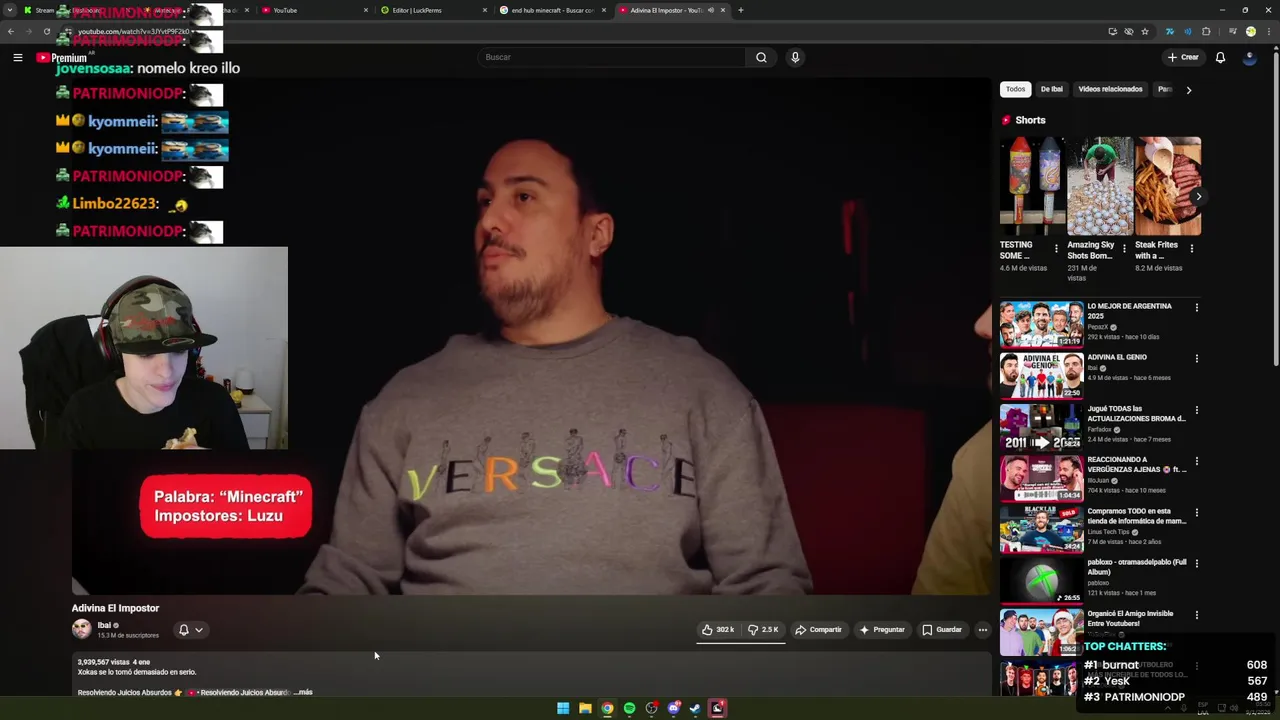Open options for Jugué TODAS las ACTUALIZACIONES video
Viewport: 1280px width, 720px height.
1196,410
